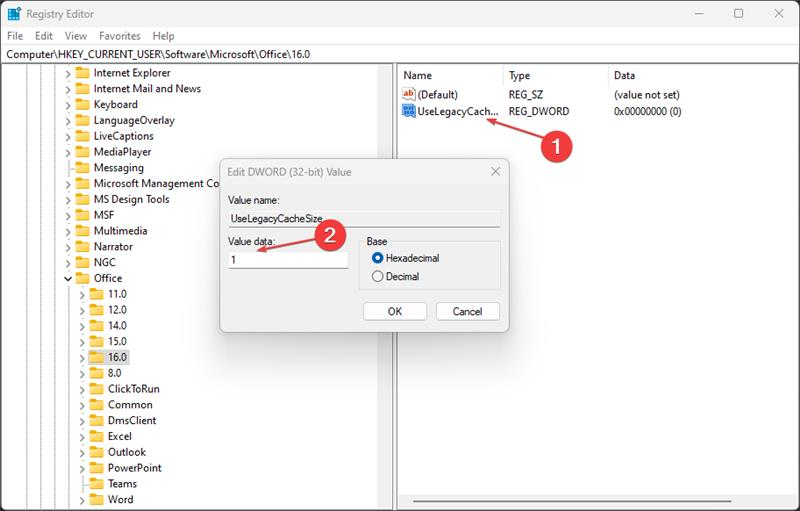Open the Help menu
800x511 pixels.
point(163,36)
